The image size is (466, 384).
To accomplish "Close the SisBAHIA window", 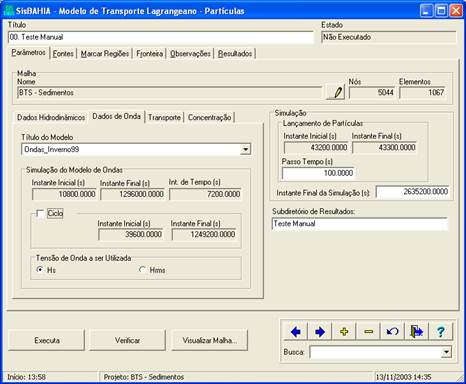I will tap(456, 11).
